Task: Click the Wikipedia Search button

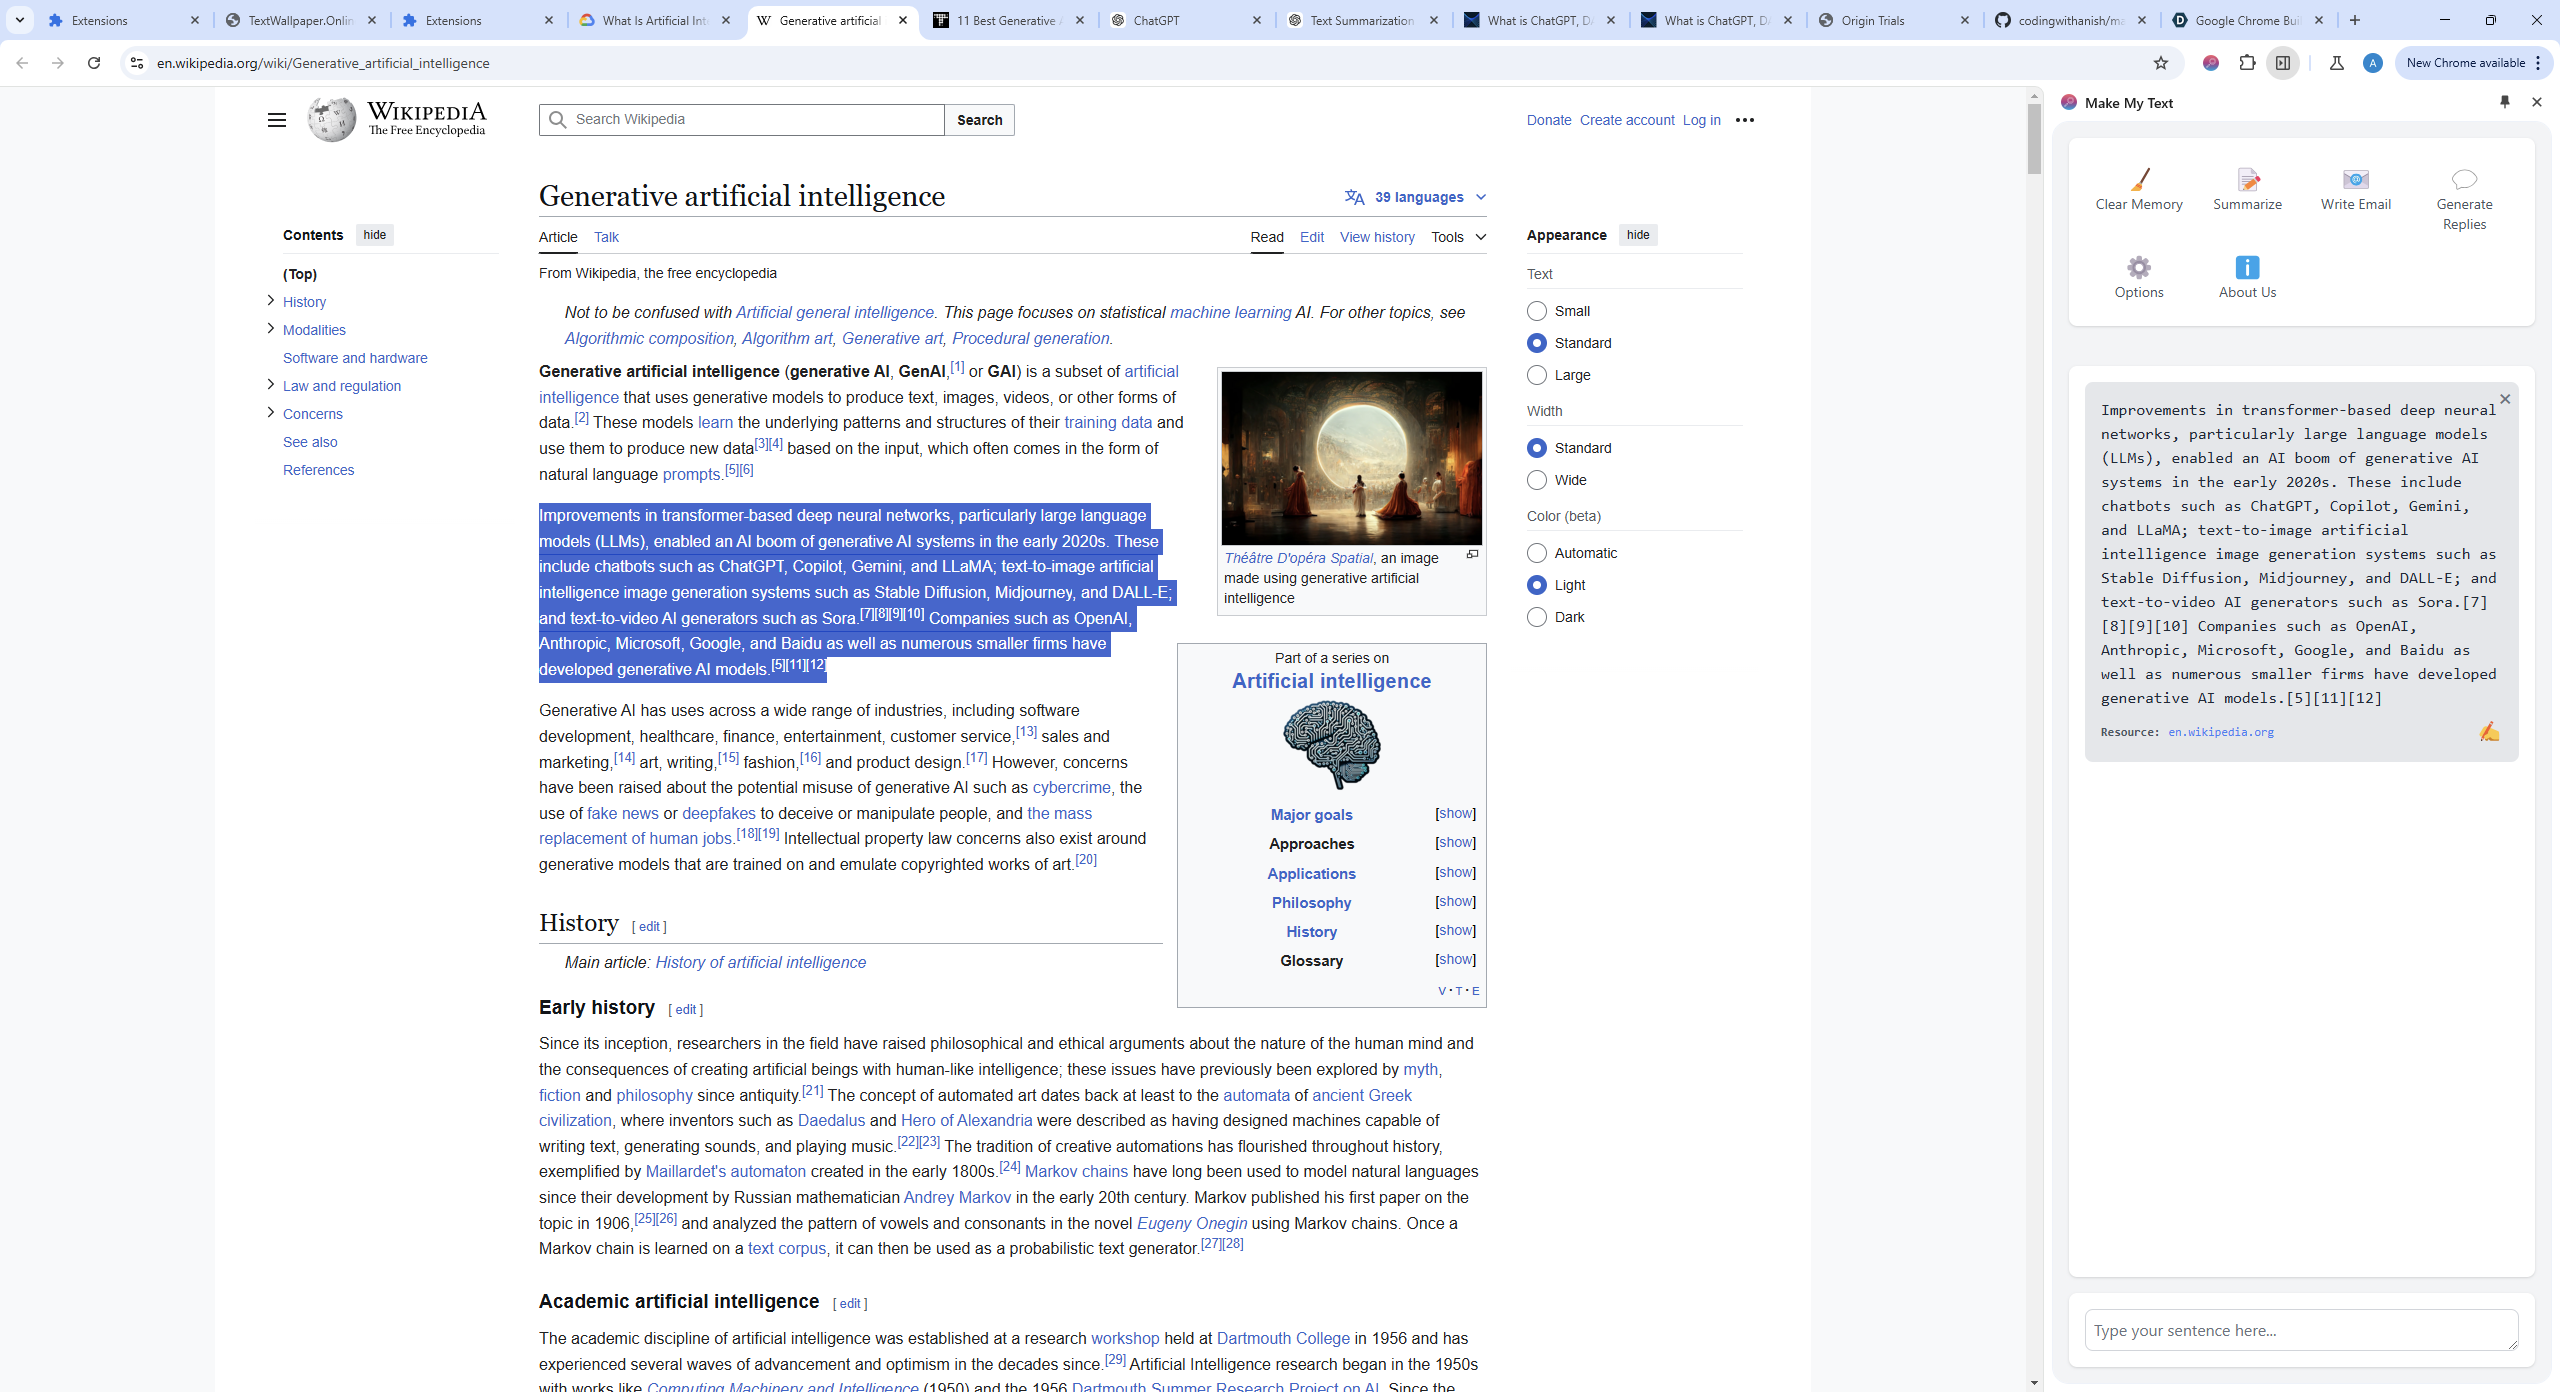Action: click(979, 120)
